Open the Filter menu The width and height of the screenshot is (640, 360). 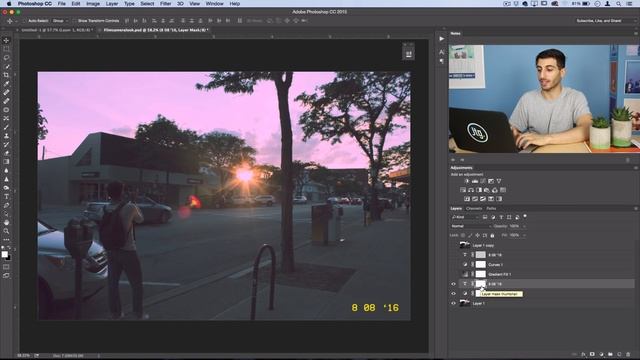tap(165, 4)
